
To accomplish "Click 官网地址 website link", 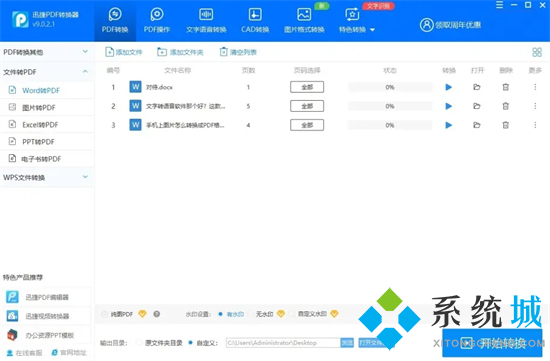I will point(69,353).
